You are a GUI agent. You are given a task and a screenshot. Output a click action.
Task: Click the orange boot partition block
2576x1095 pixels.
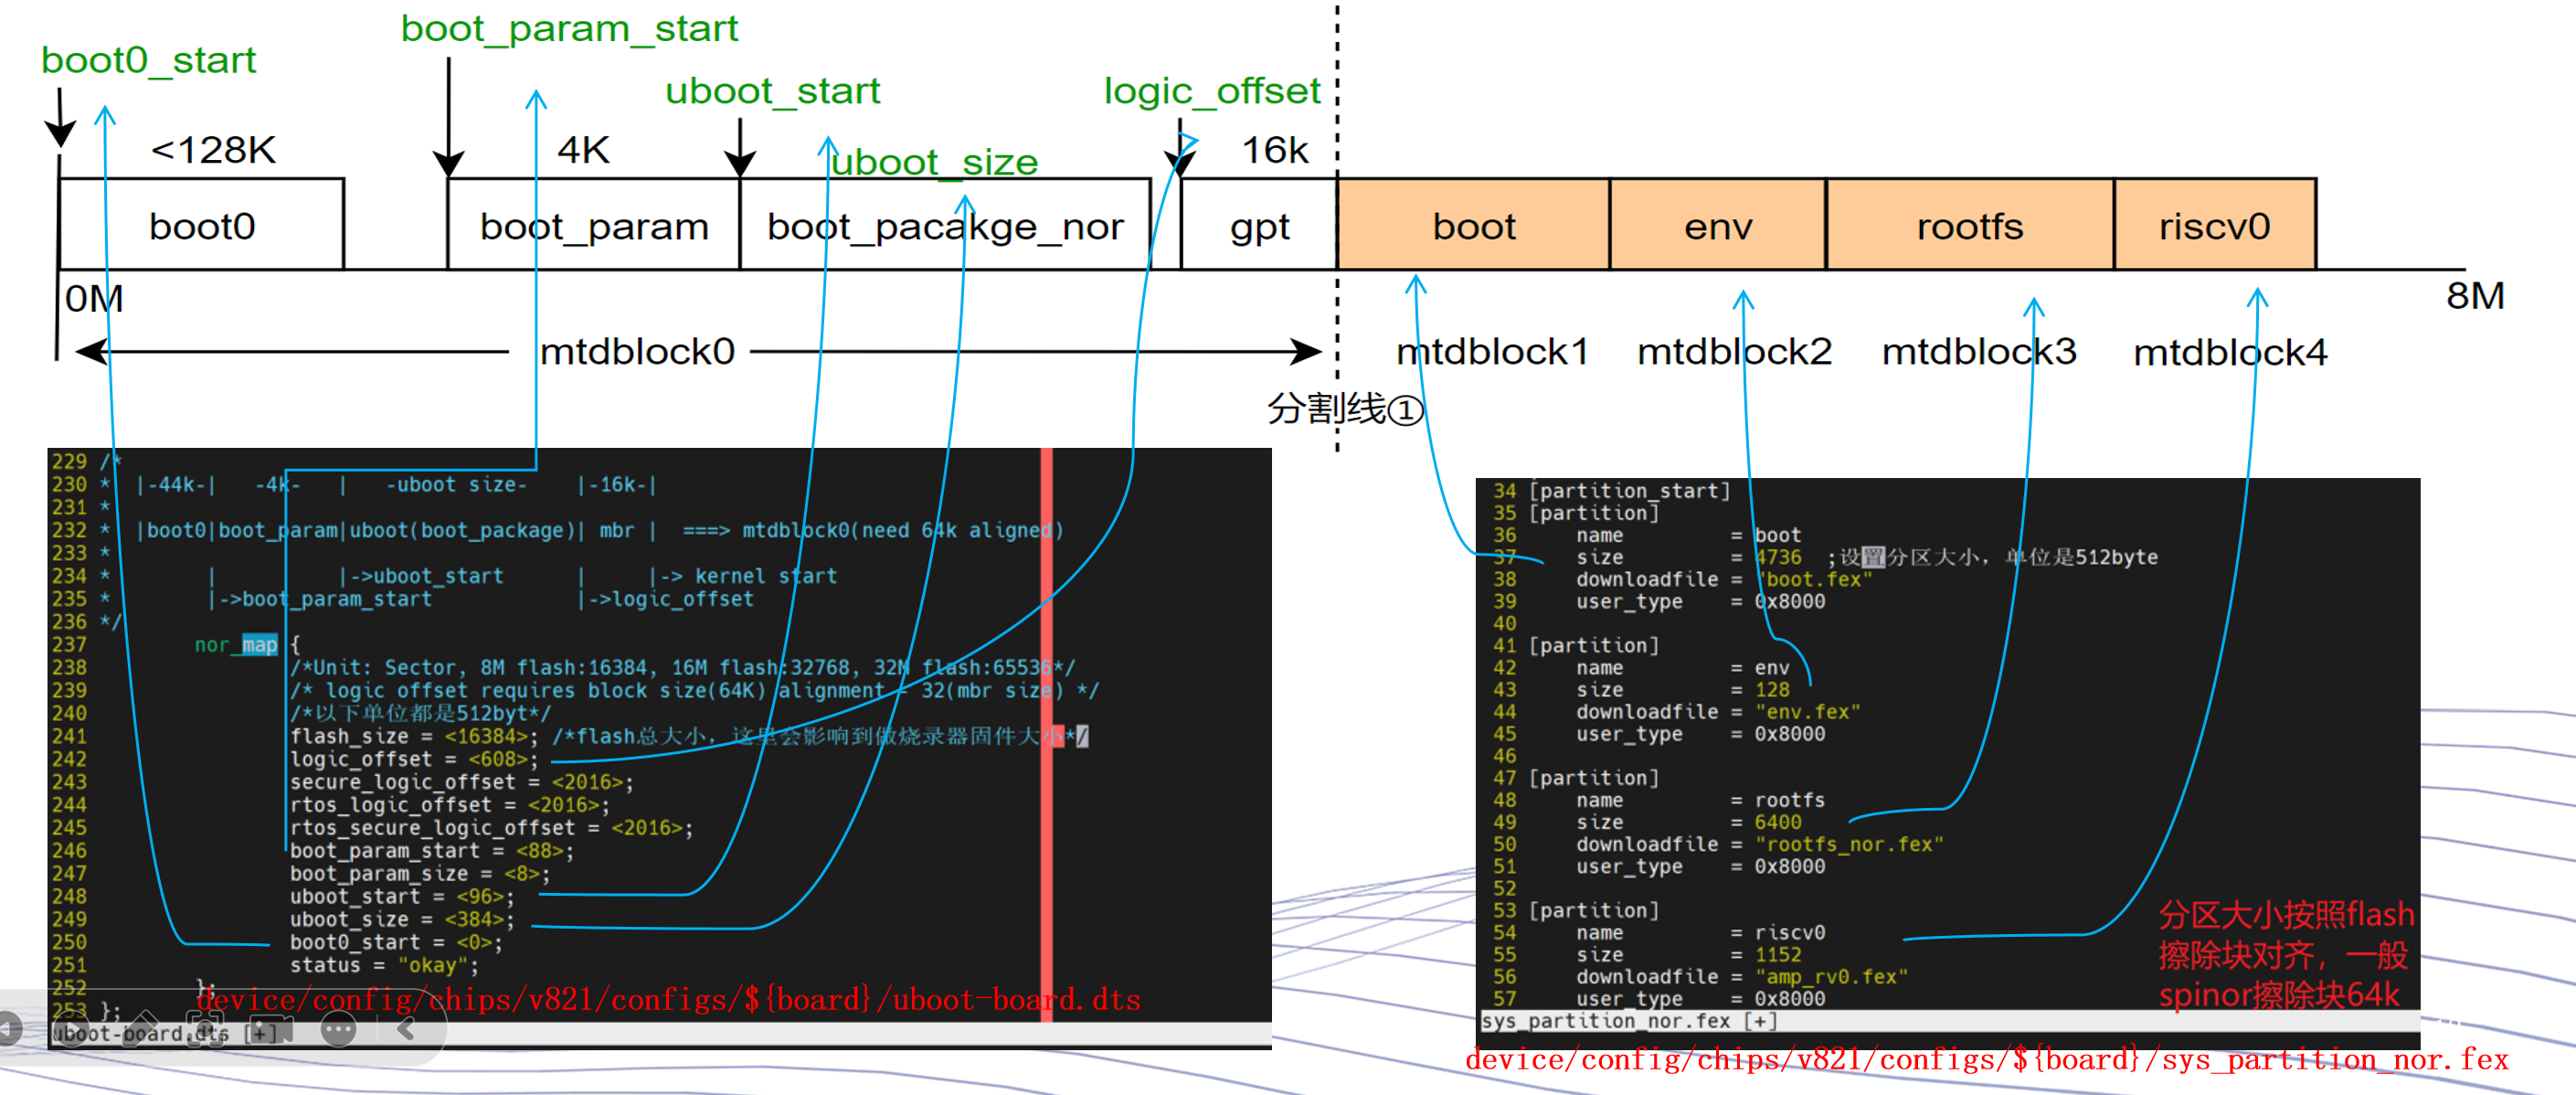pyautogui.click(x=1474, y=226)
